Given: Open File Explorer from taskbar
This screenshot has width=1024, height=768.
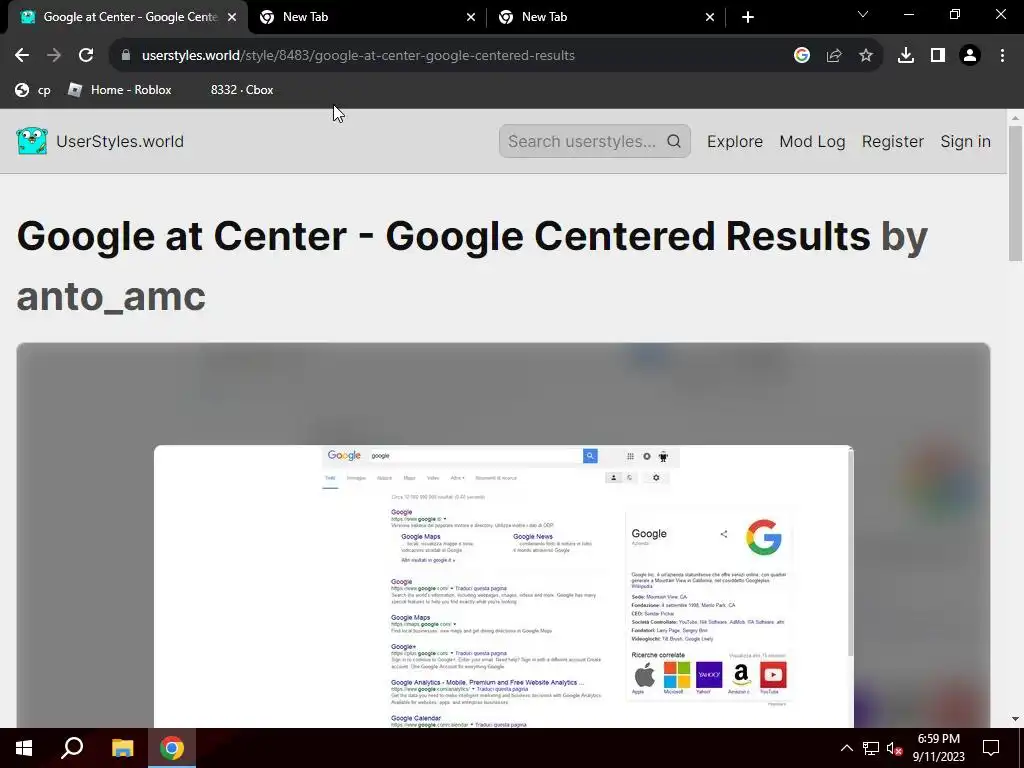Looking at the screenshot, I should click(122, 748).
